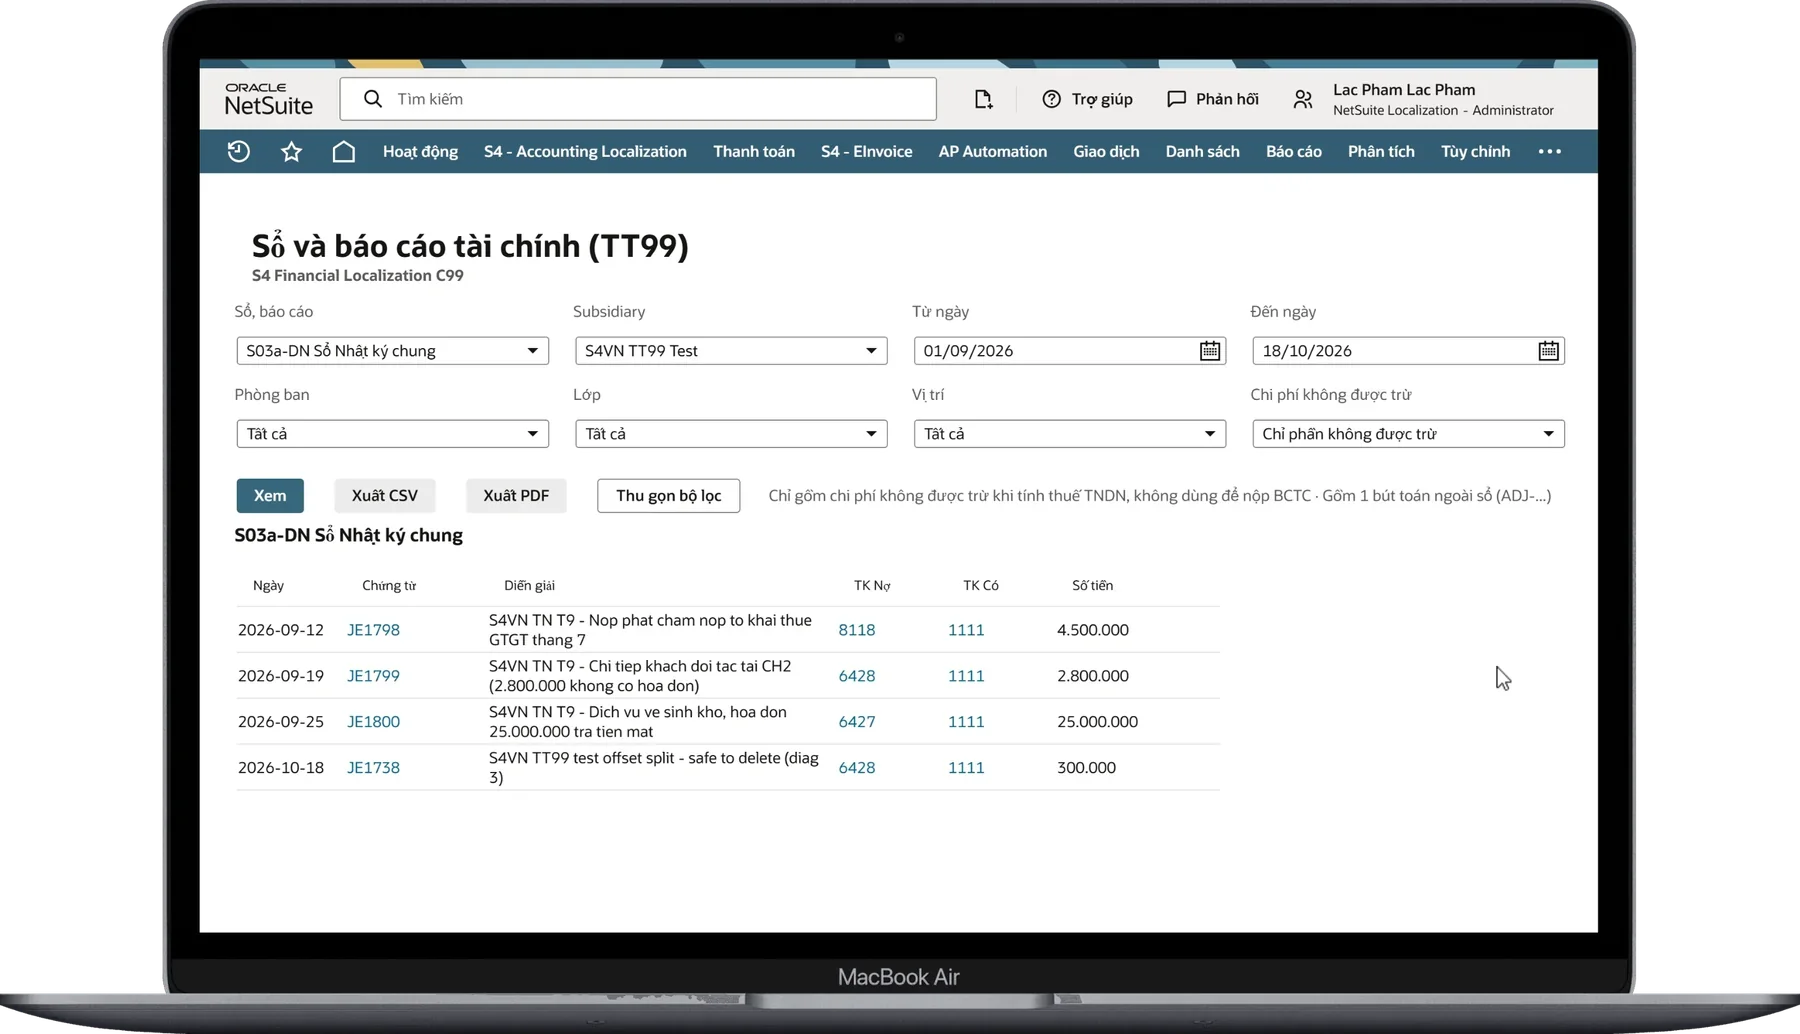The image size is (1800, 1034).
Task: Open journal entry JE1738 link
Action: click(373, 768)
